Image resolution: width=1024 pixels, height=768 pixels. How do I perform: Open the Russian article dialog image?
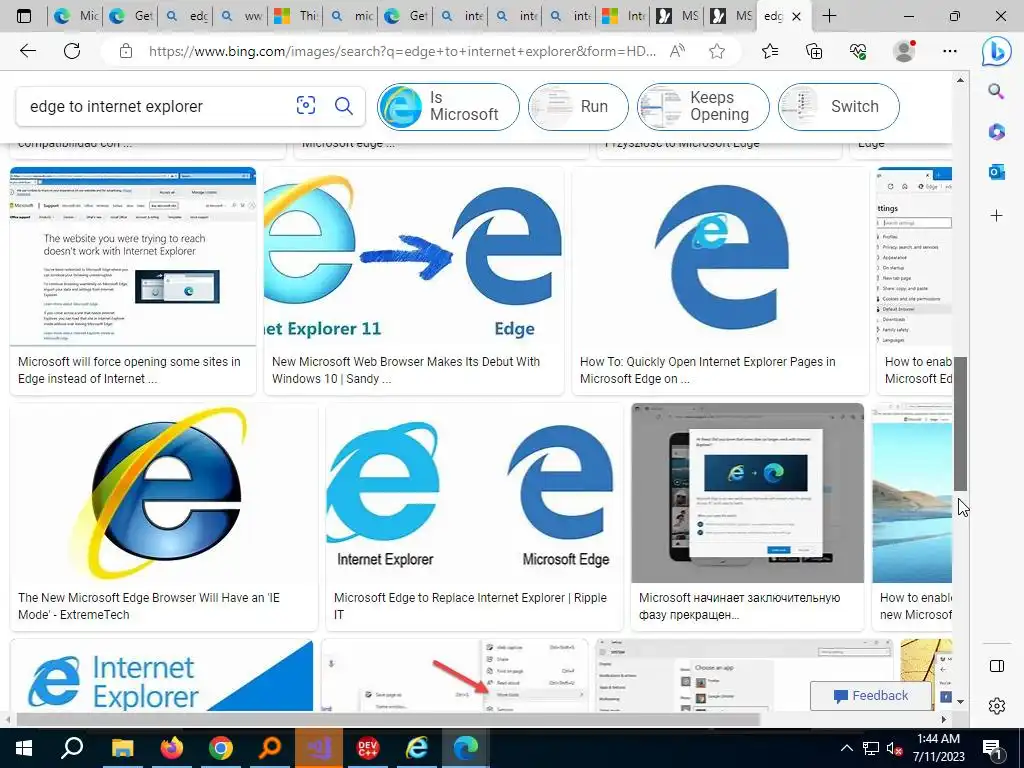pyautogui.click(x=747, y=493)
